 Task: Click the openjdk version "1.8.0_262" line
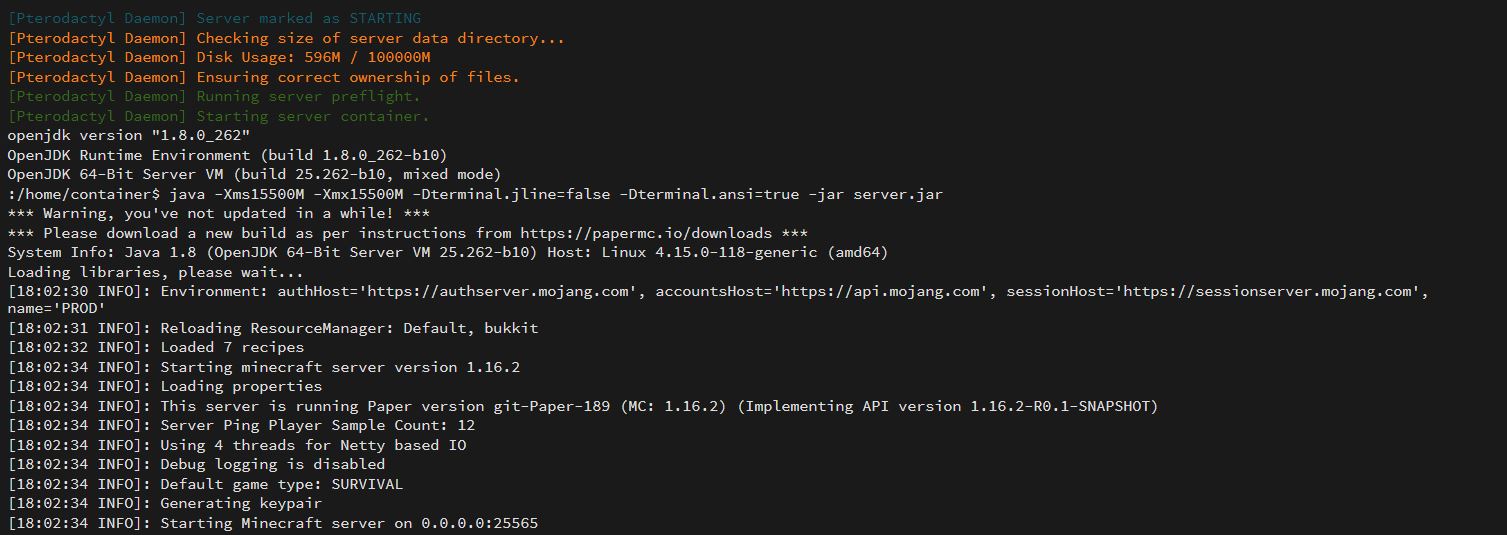pyautogui.click(x=128, y=136)
